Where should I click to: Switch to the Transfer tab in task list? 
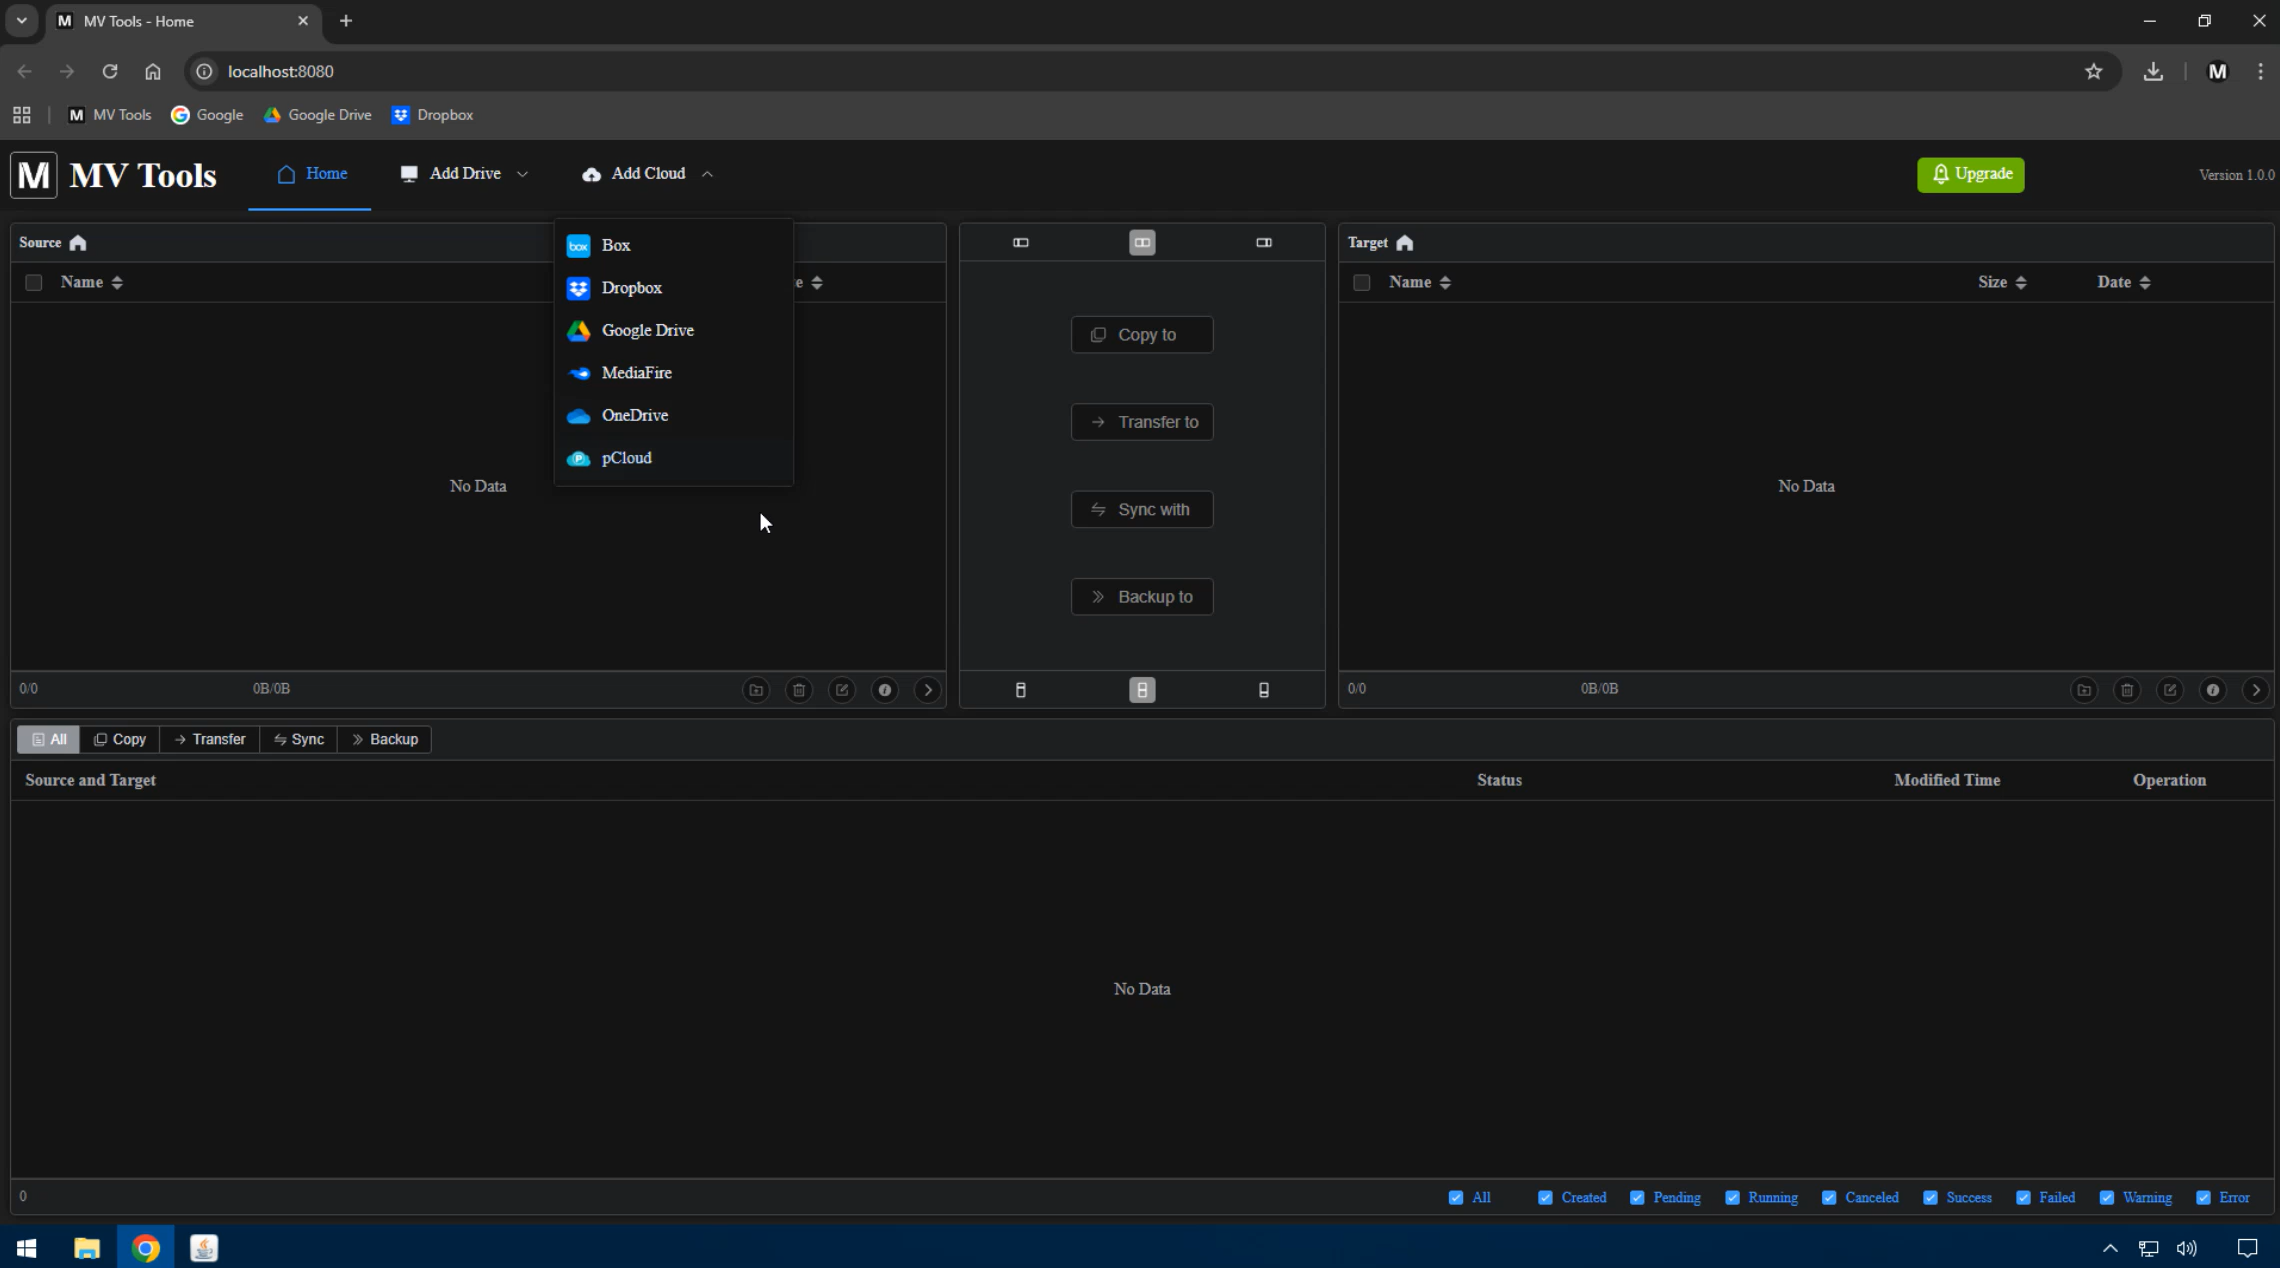209,739
